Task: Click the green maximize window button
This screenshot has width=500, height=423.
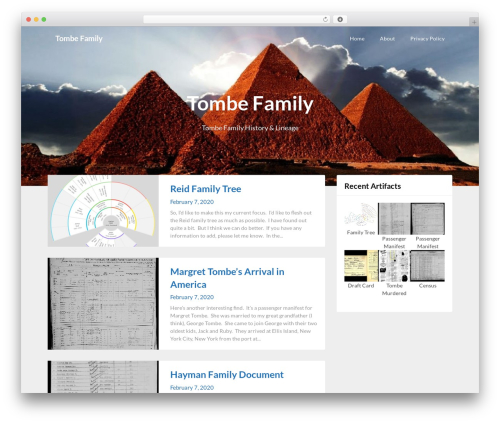Action: pyautogui.click(x=44, y=20)
